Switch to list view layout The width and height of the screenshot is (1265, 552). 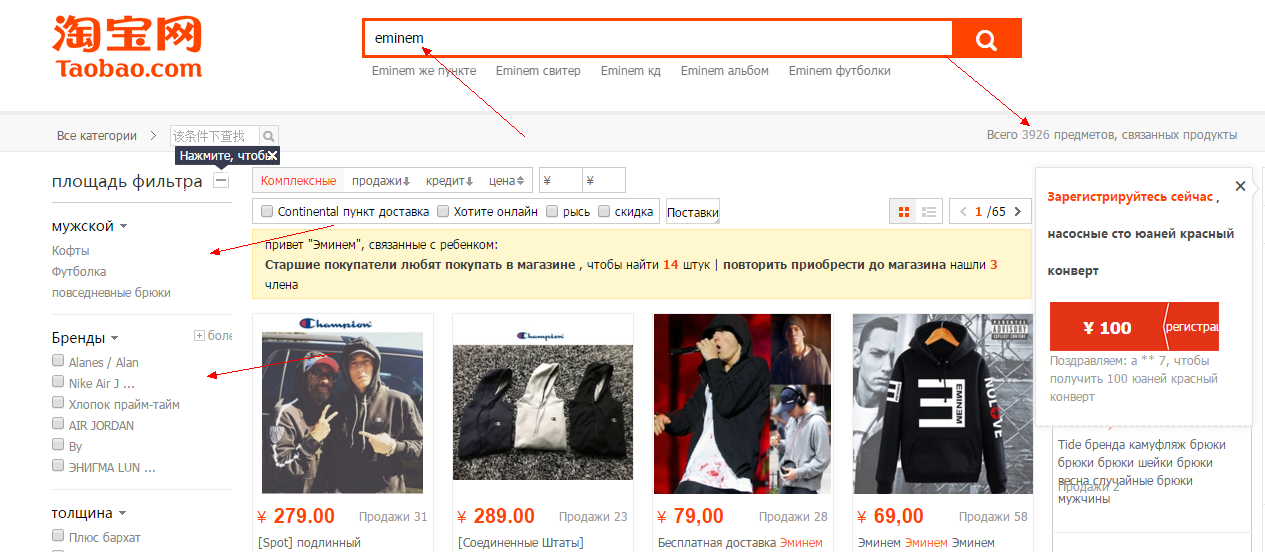pyautogui.click(x=929, y=212)
